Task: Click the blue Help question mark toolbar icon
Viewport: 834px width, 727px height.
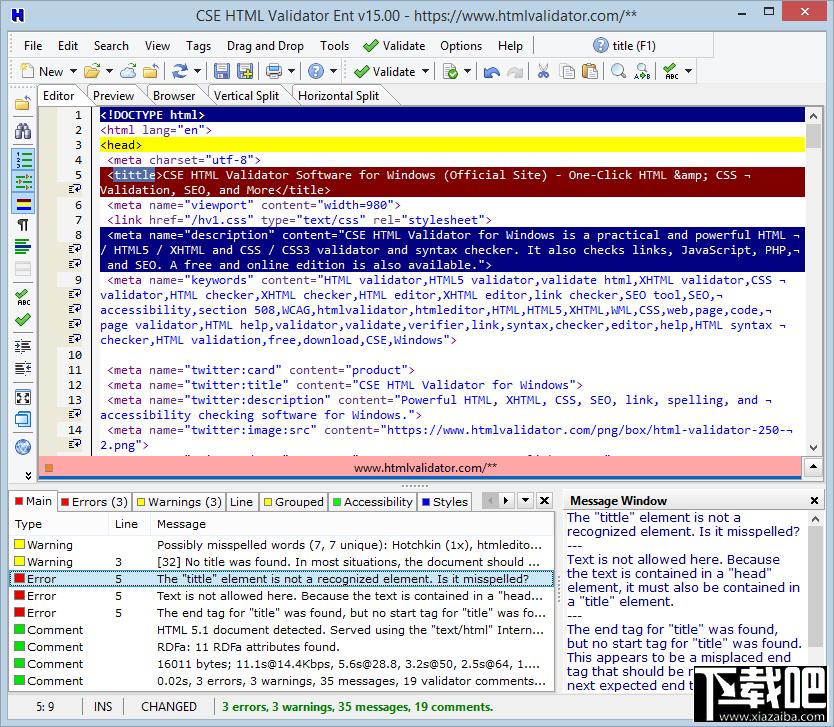Action: pos(316,71)
